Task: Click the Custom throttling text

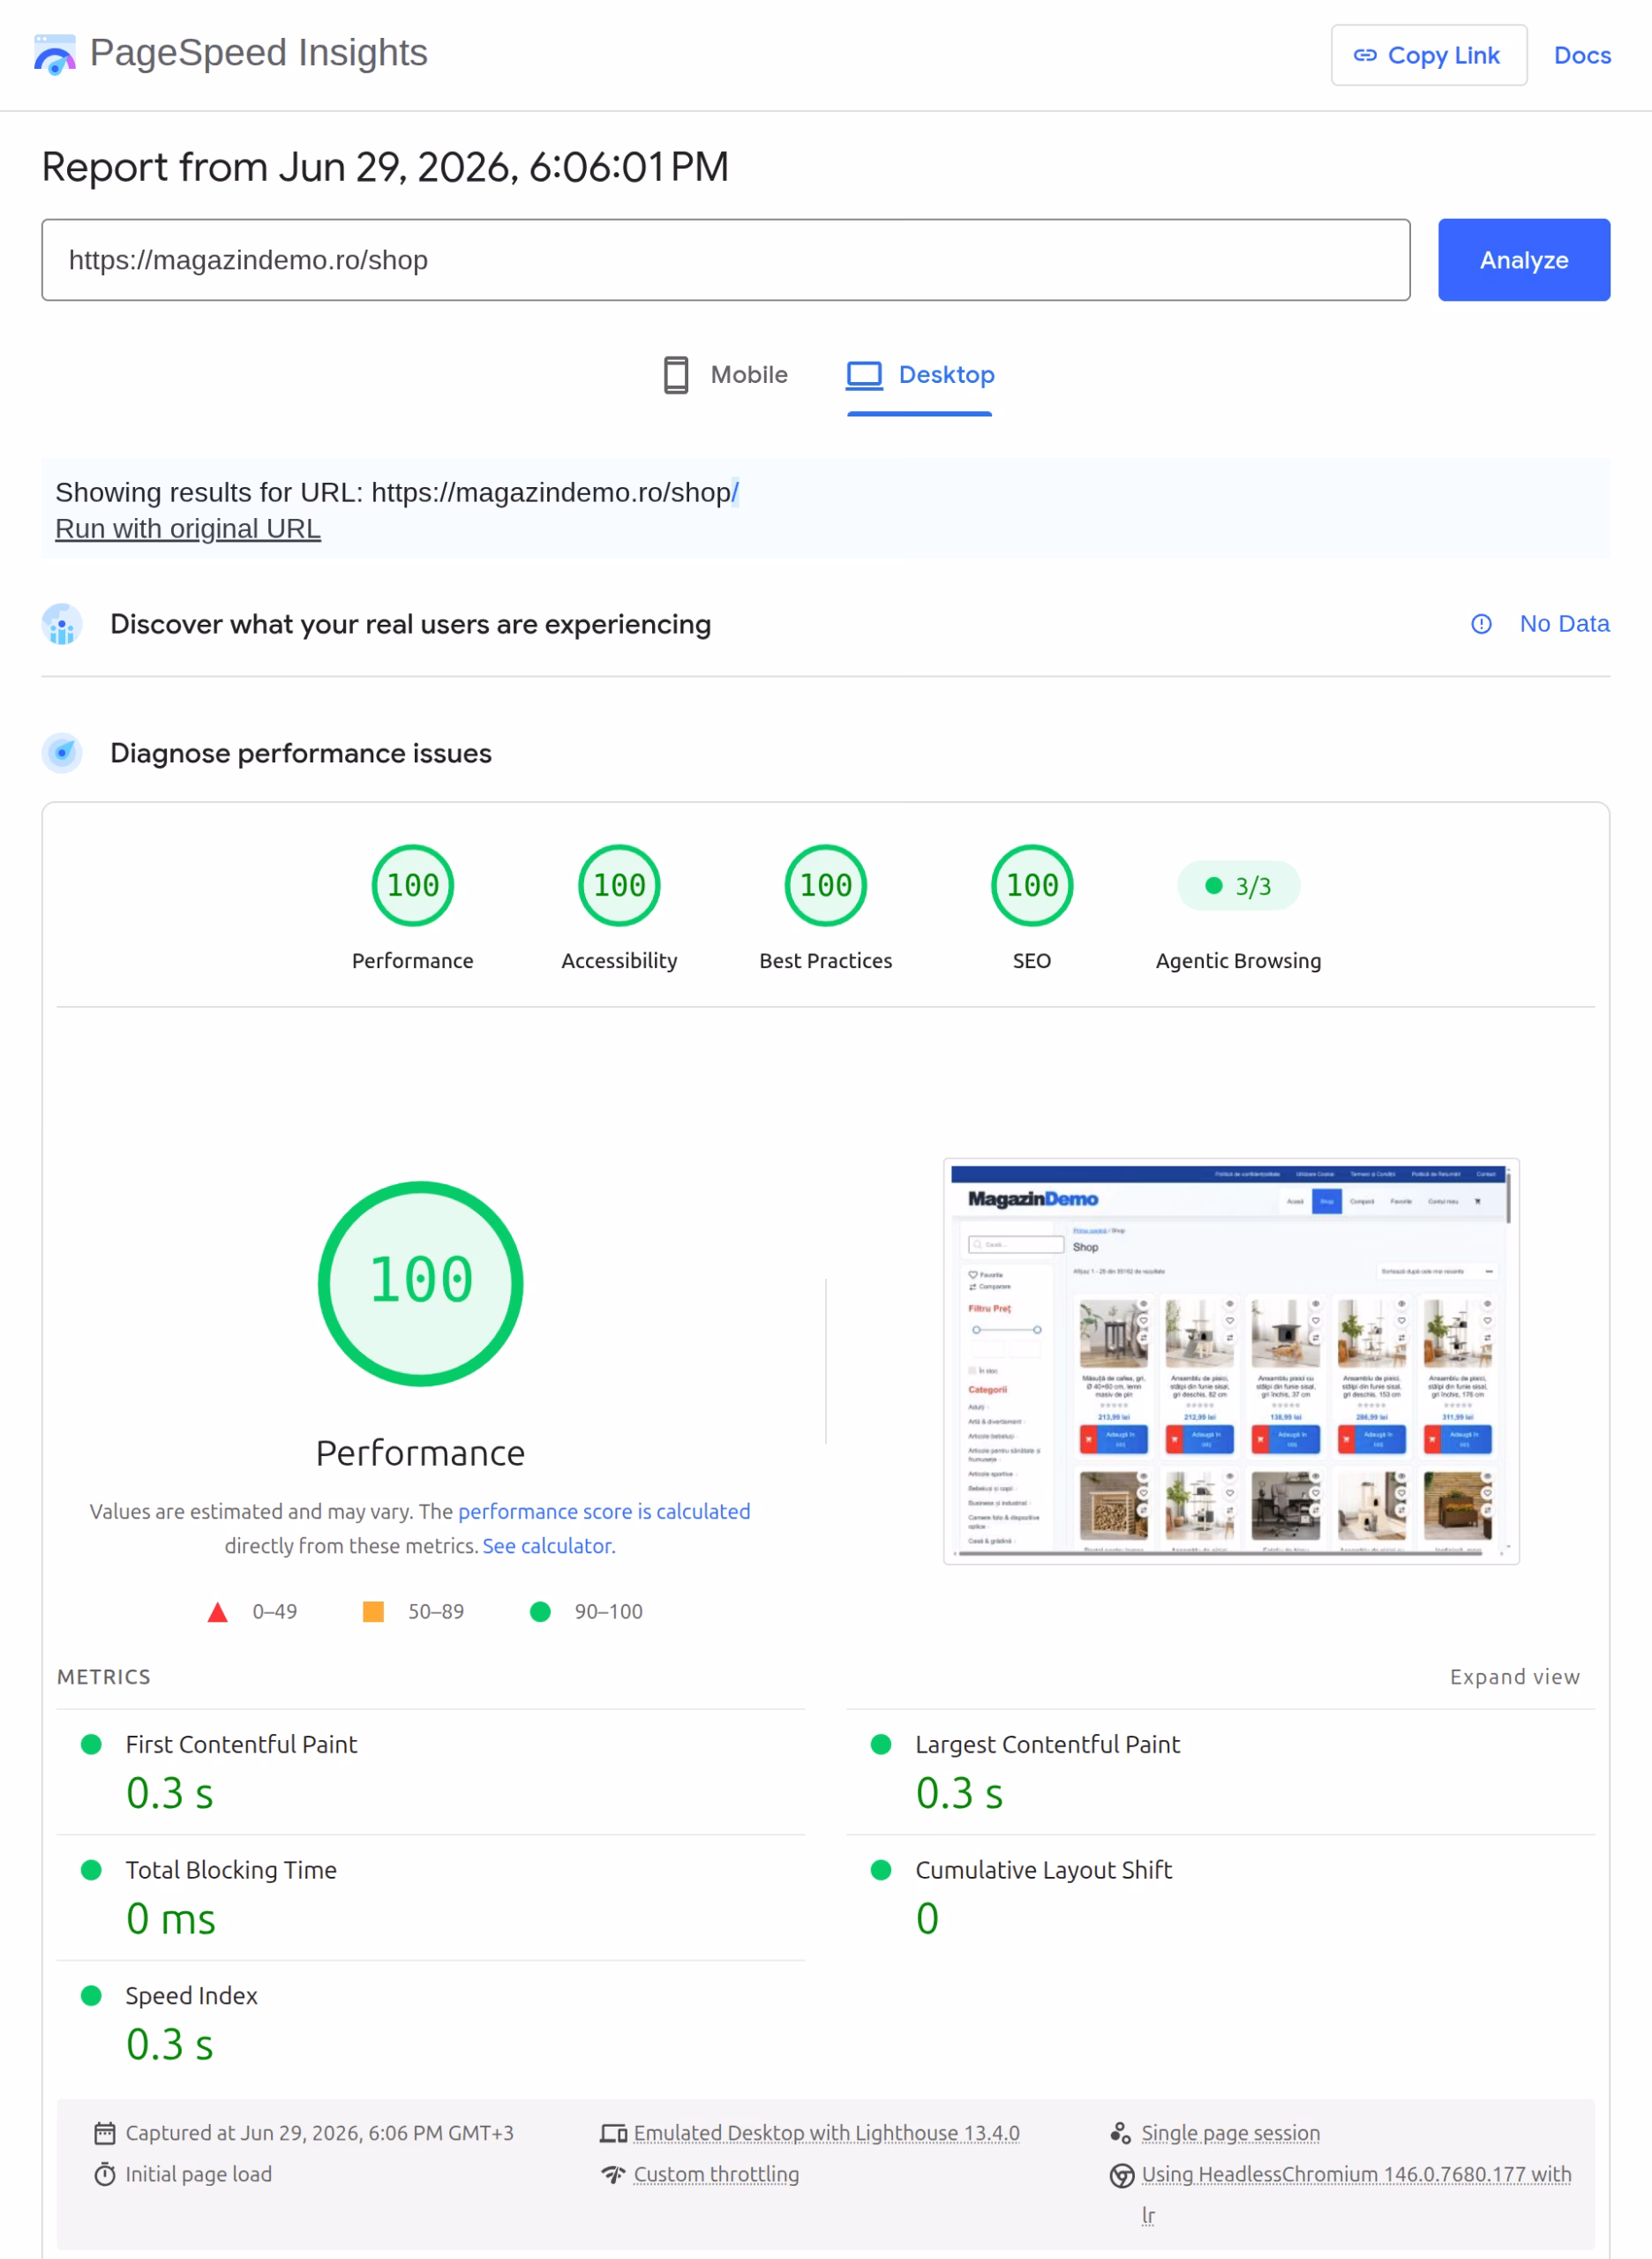Action: [716, 2174]
